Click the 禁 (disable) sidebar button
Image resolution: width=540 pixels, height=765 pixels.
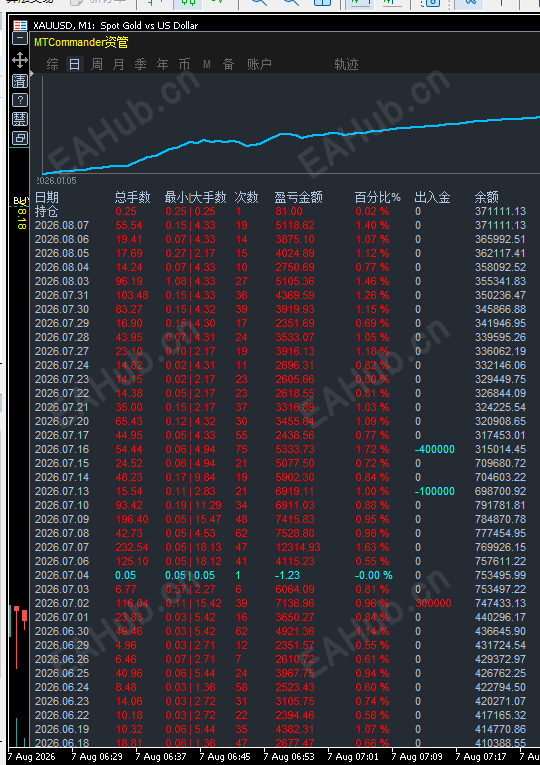(20, 119)
